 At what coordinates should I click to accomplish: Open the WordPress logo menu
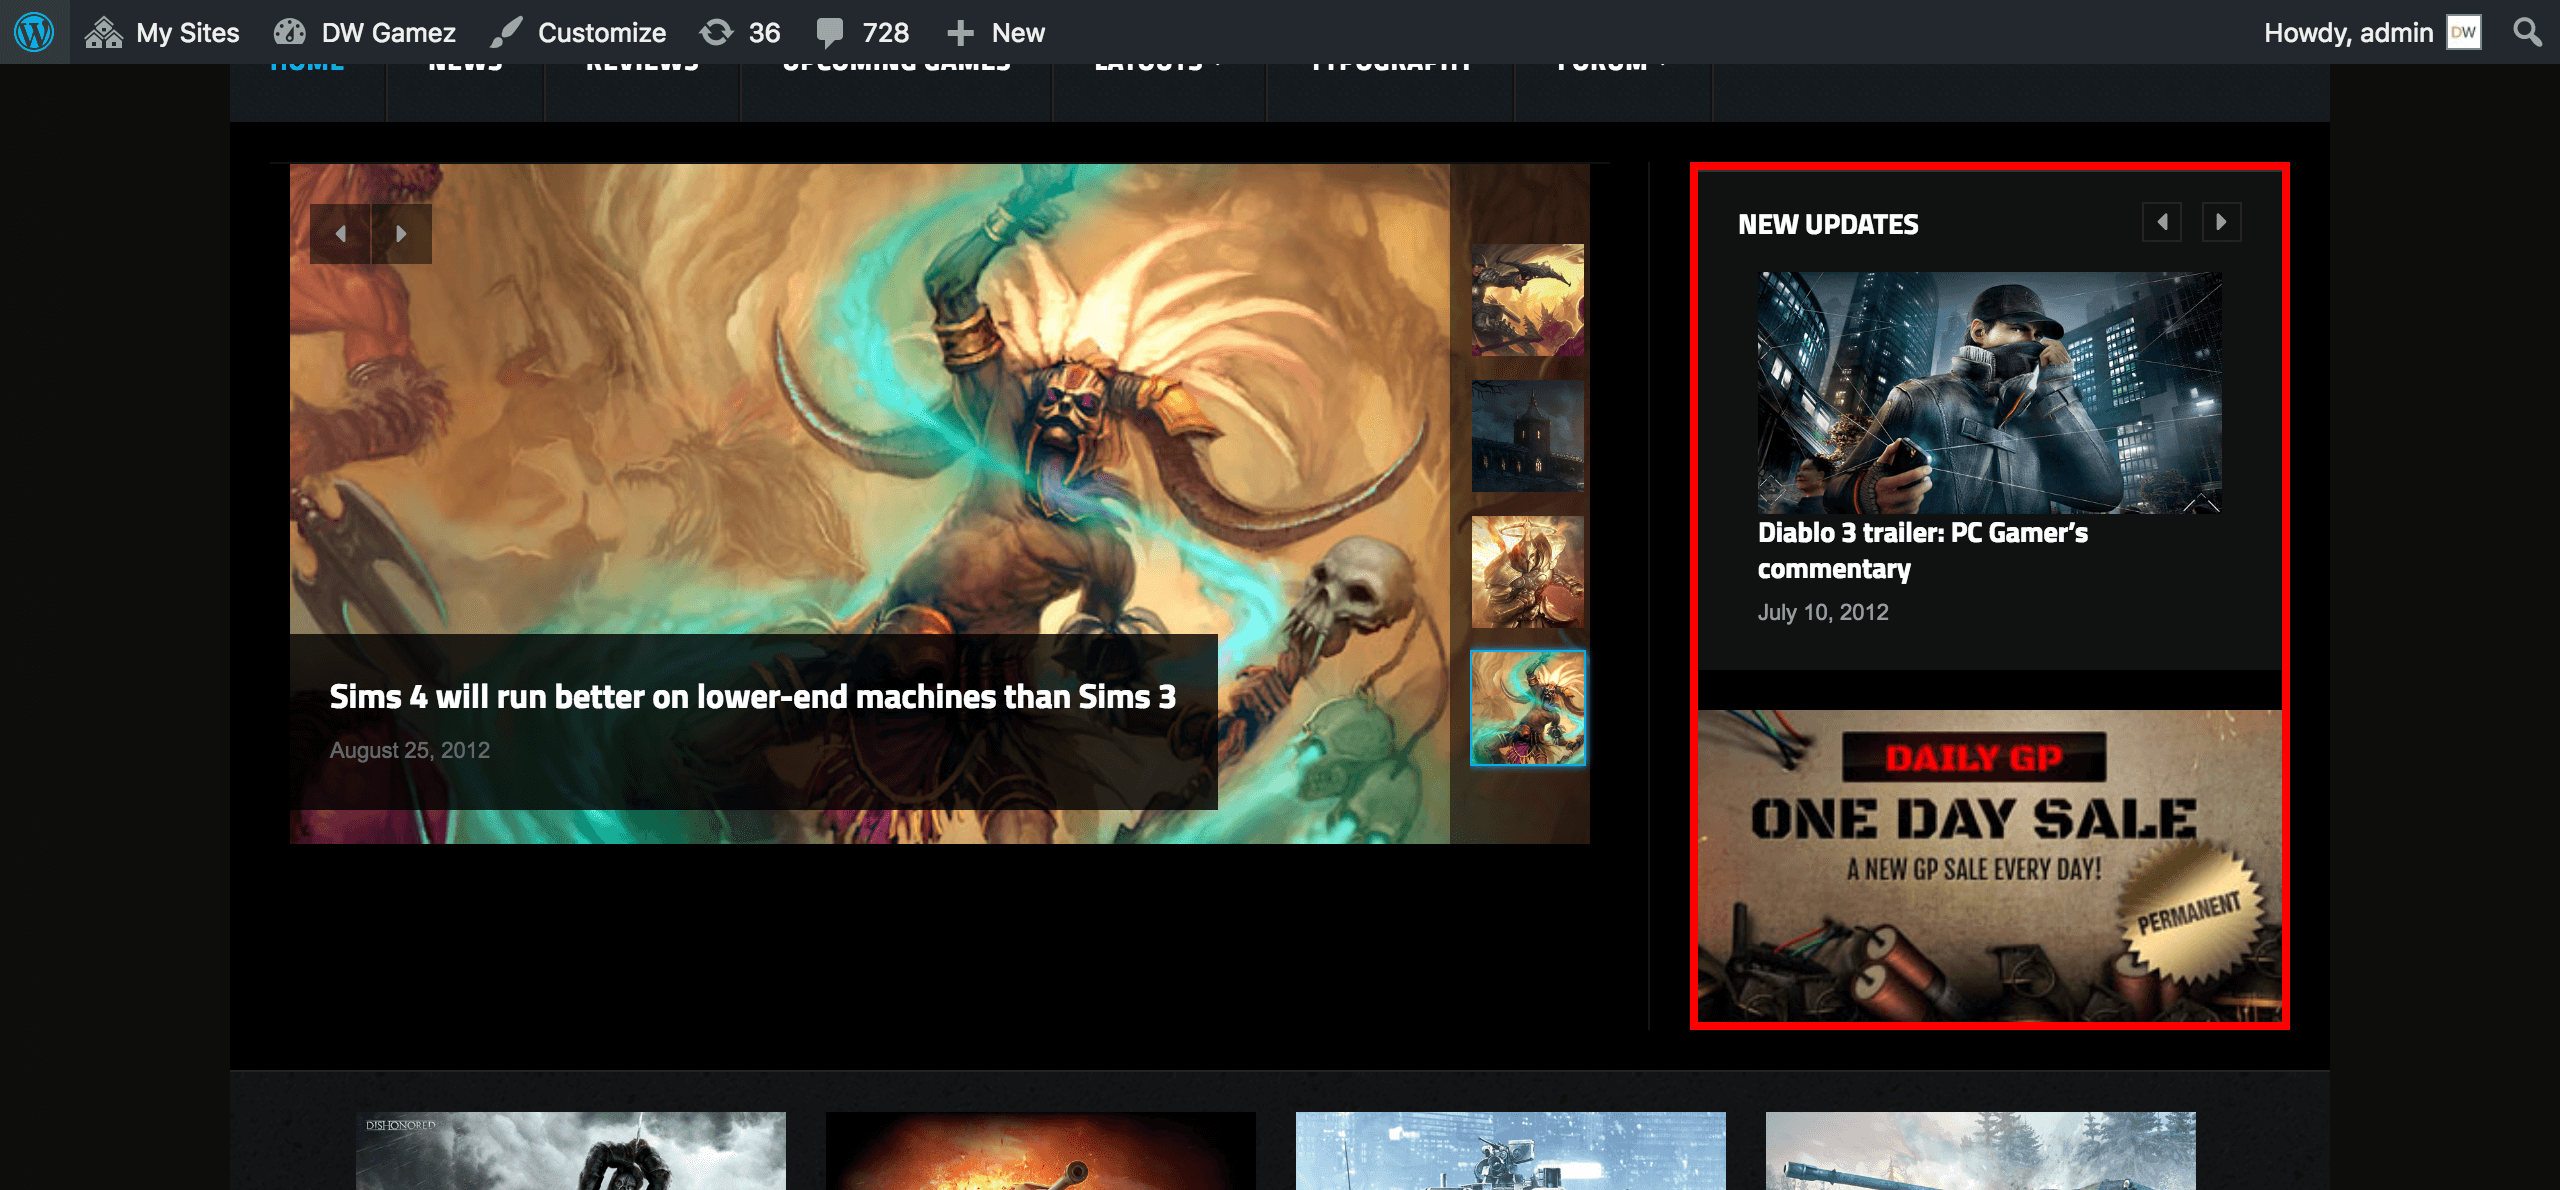(34, 32)
